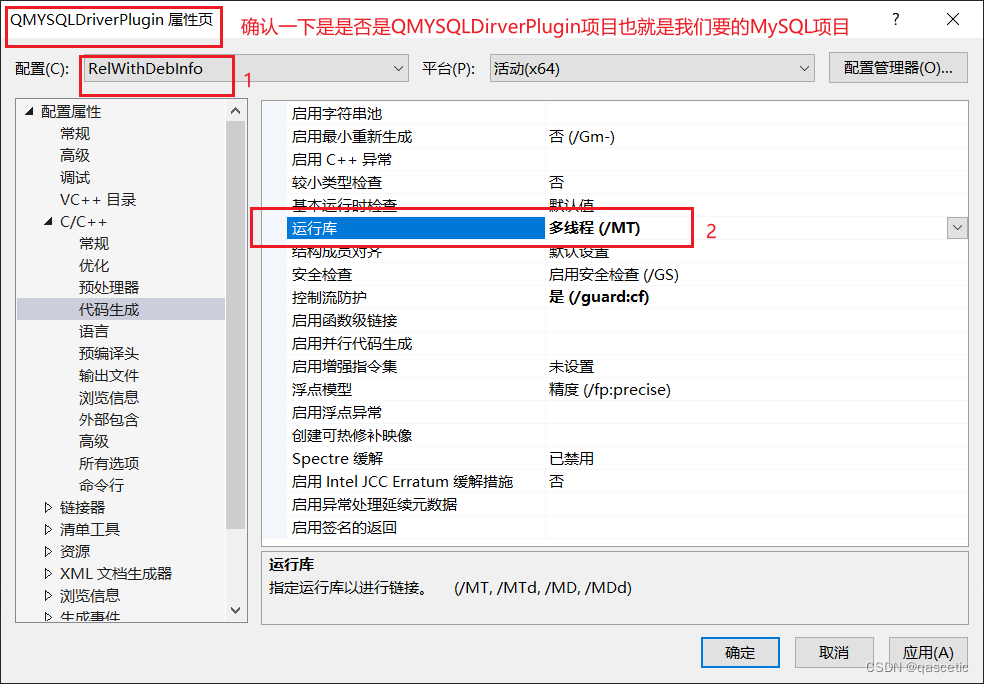Open the 运行库 value dropdown arrow
This screenshot has width=984, height=684.
tap(956, 228)
